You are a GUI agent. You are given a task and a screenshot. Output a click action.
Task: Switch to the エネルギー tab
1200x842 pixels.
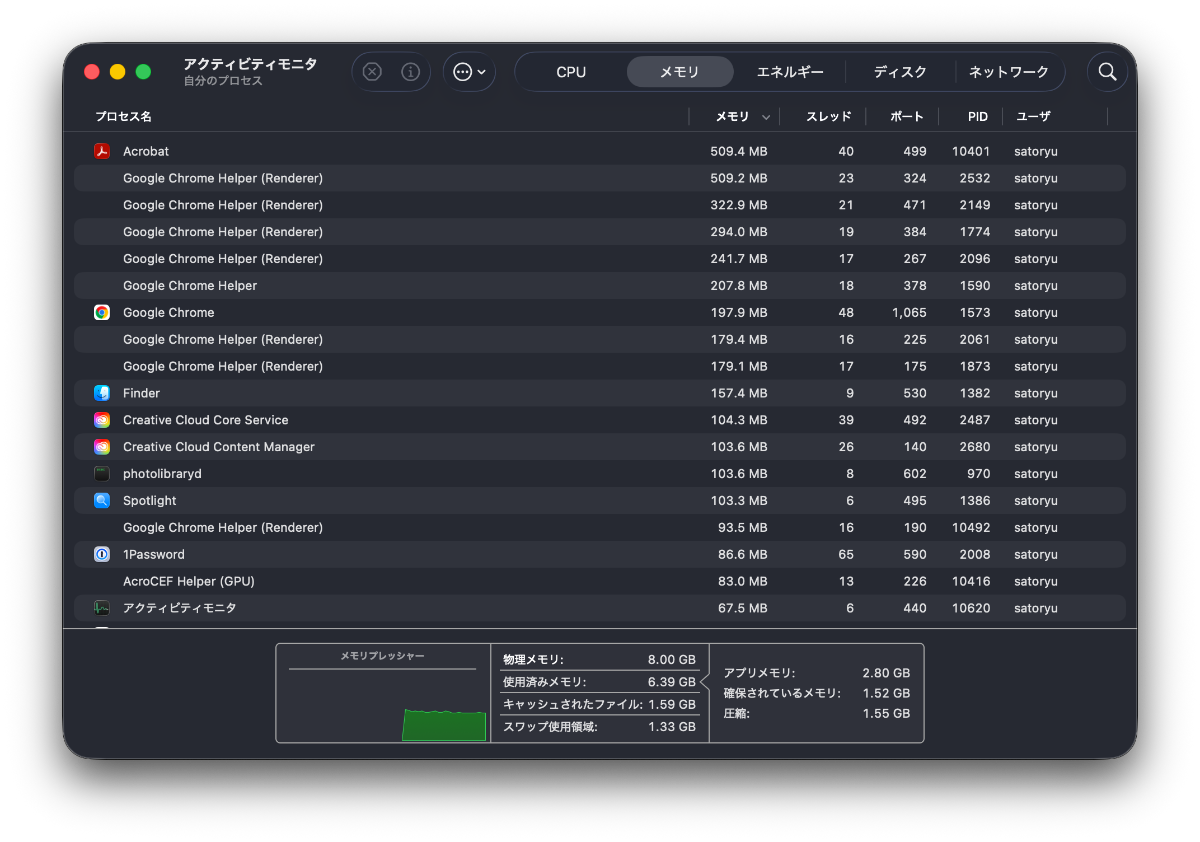(x=790, y=72)
